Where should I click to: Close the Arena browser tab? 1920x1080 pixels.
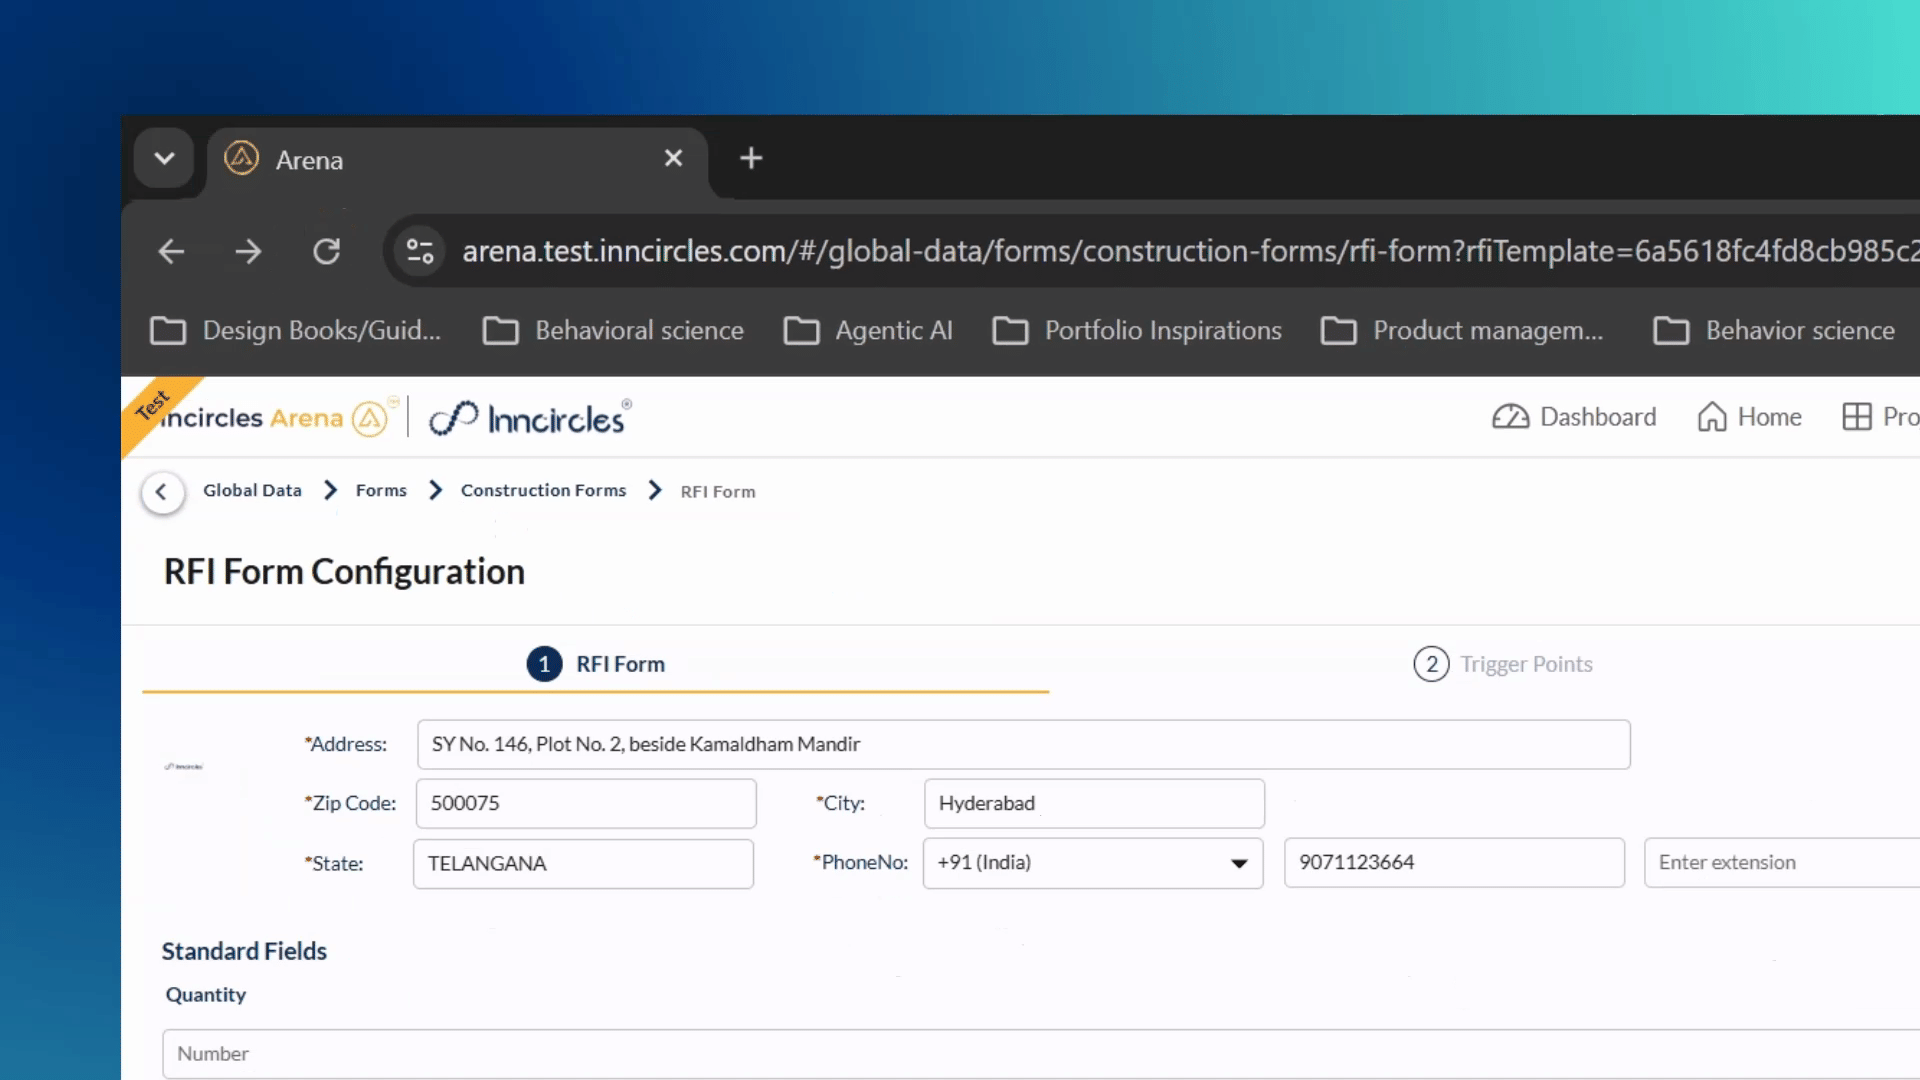coord(674,158)
